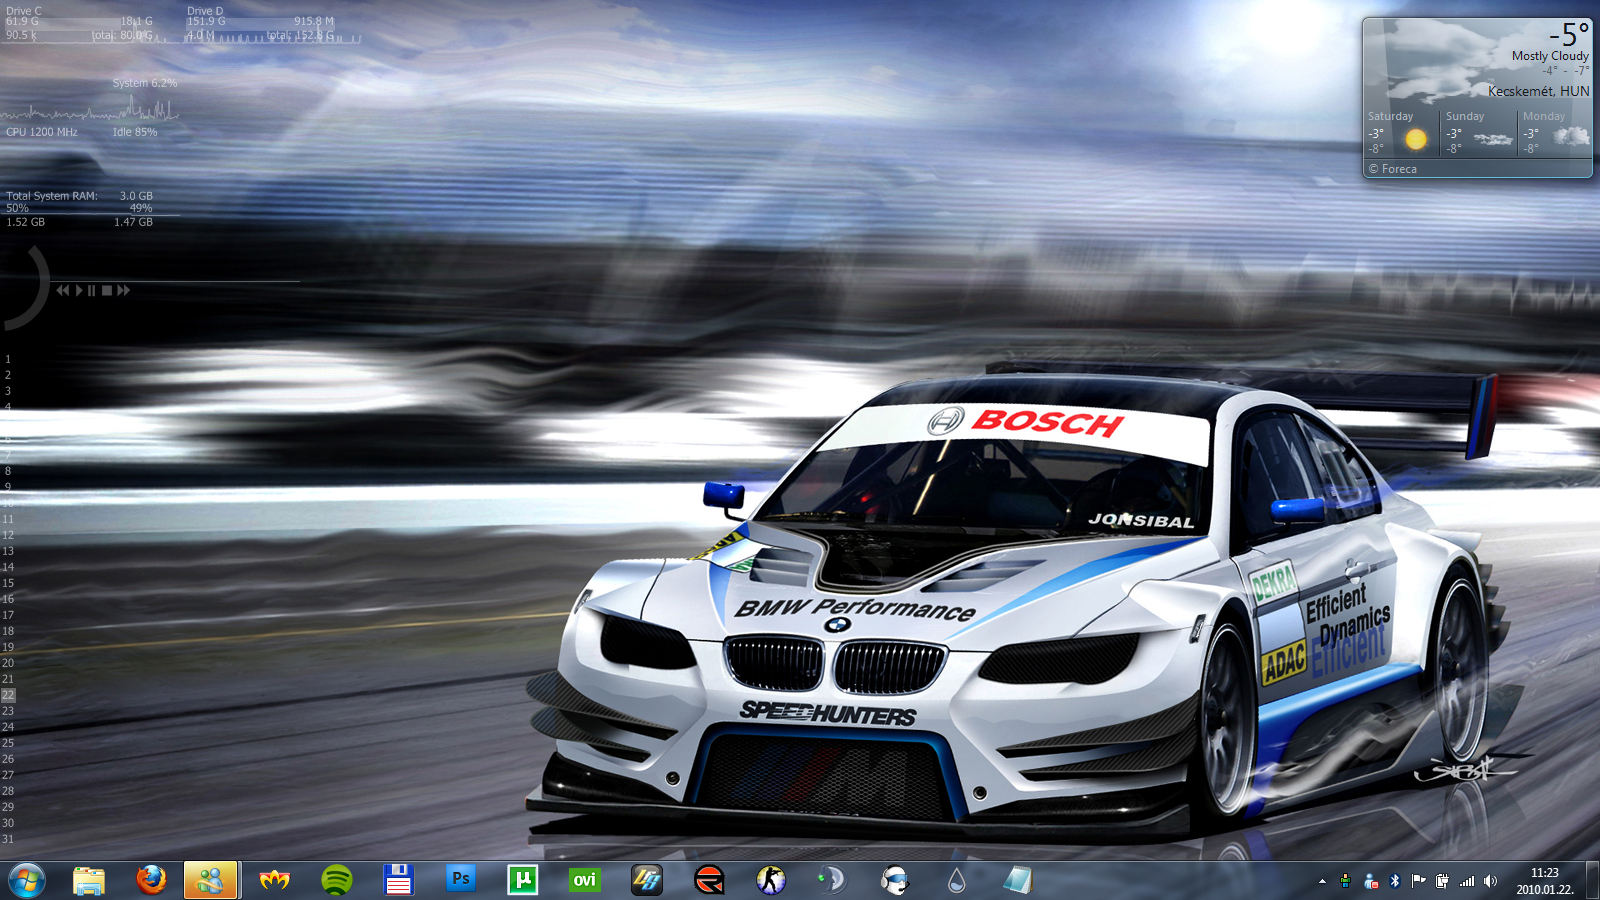Viewport: 1600px width, 900px height.
Task: Play the track in media widget
Action: (79, 290)
